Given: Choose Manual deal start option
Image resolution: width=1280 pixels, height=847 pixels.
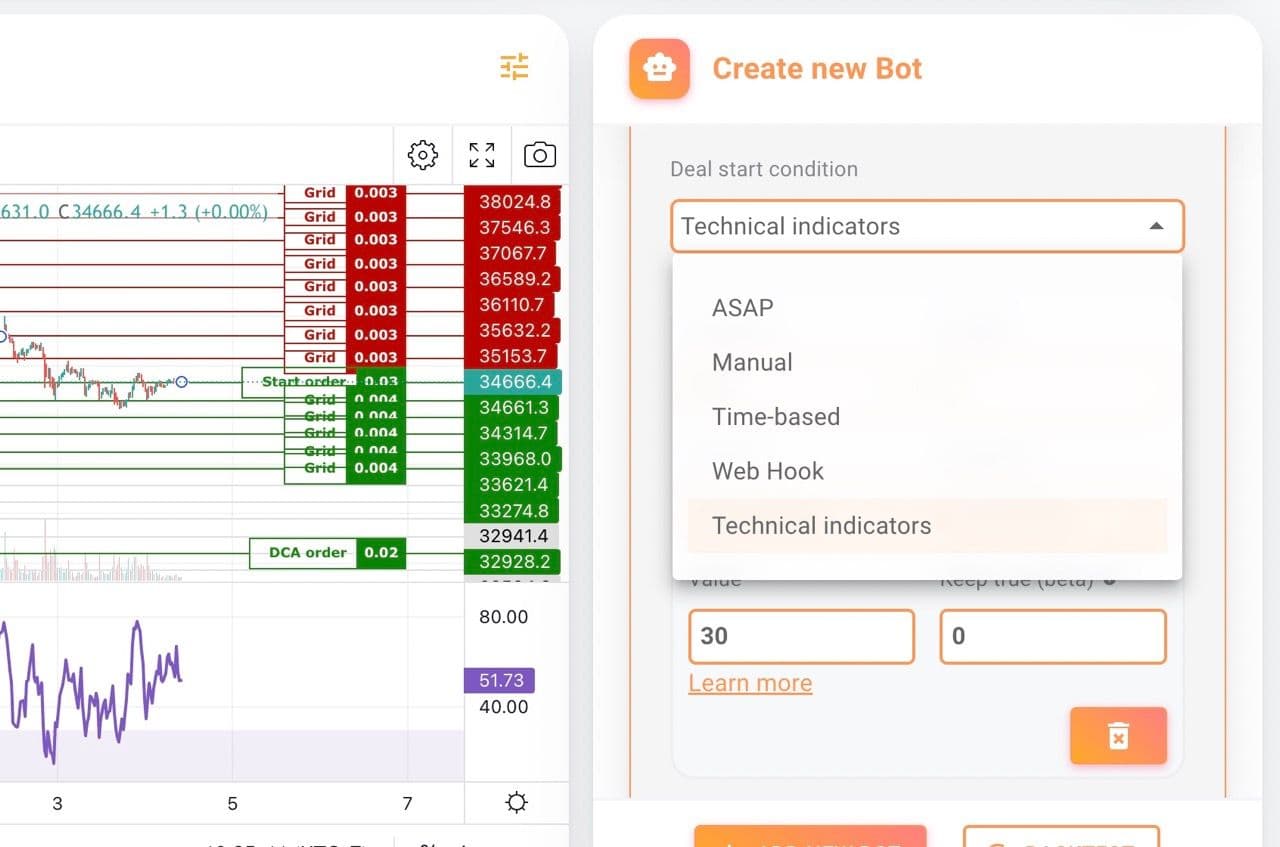Looking at the screenshot, I should point(752,362).
